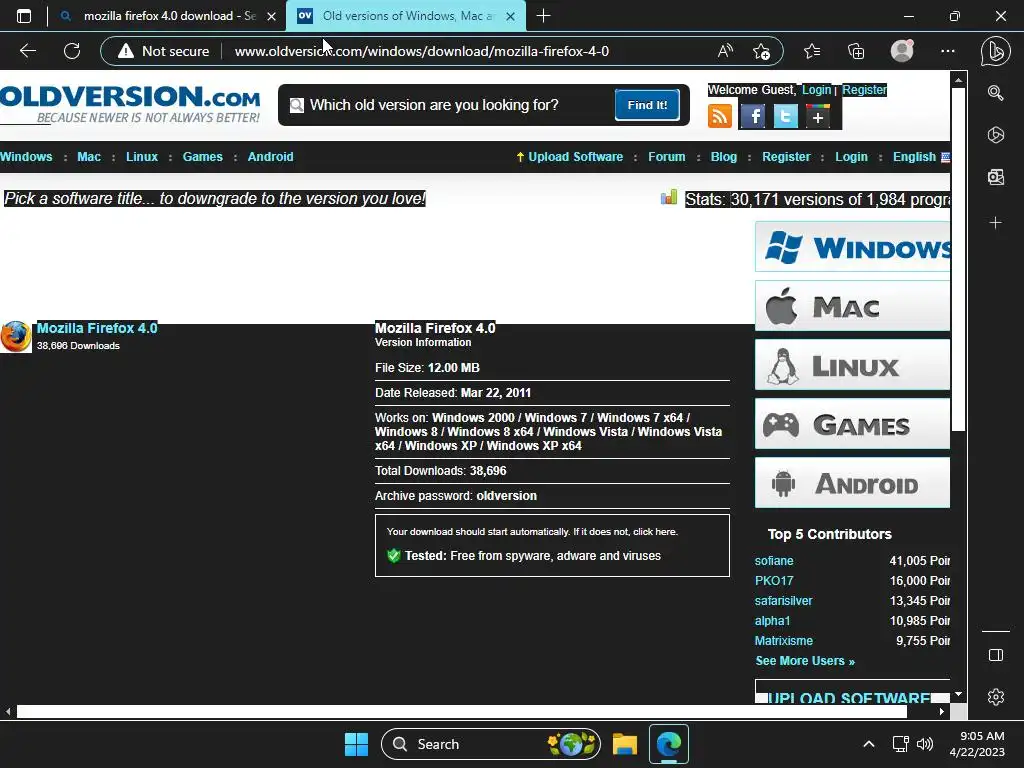Switch to mozilla firefox 4.0 download tab
1024x768 pixels.
point(168,16)
